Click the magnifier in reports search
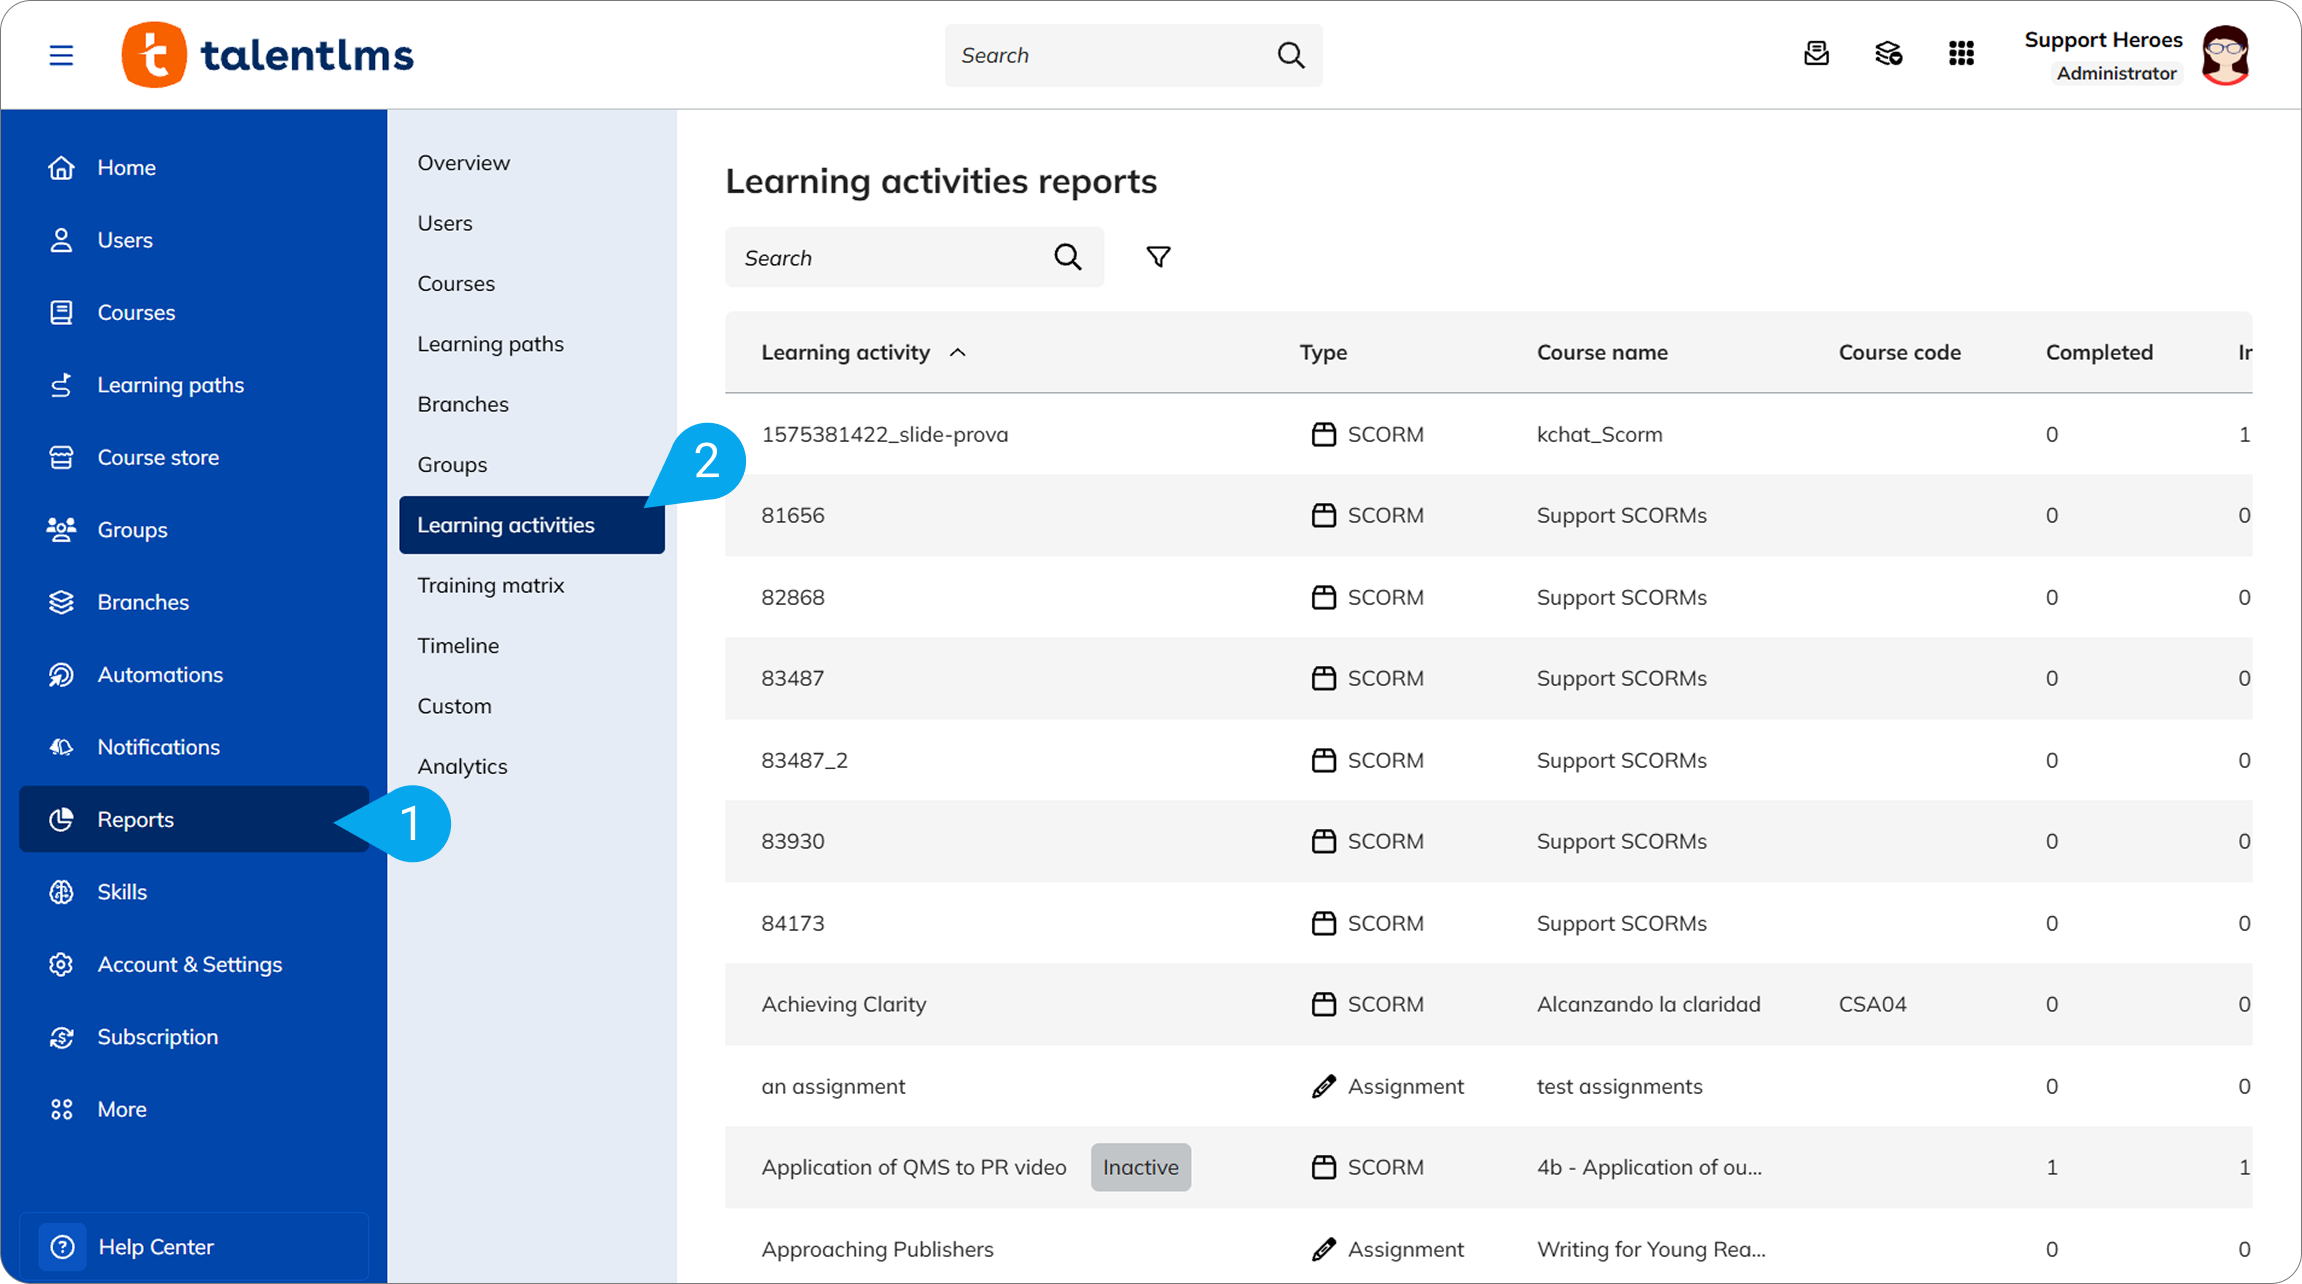This screenshot has height=1284, width=2302. click(1068, 257)
